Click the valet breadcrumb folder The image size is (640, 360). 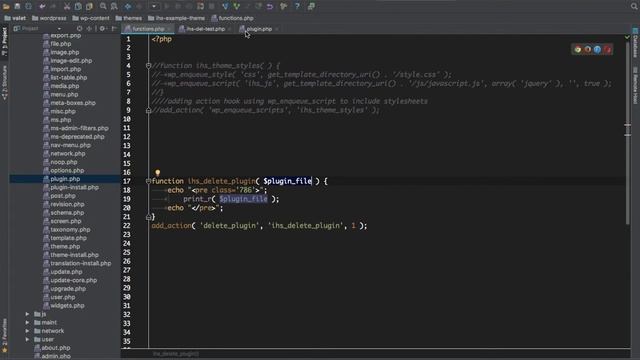click(x=15, y=18)
